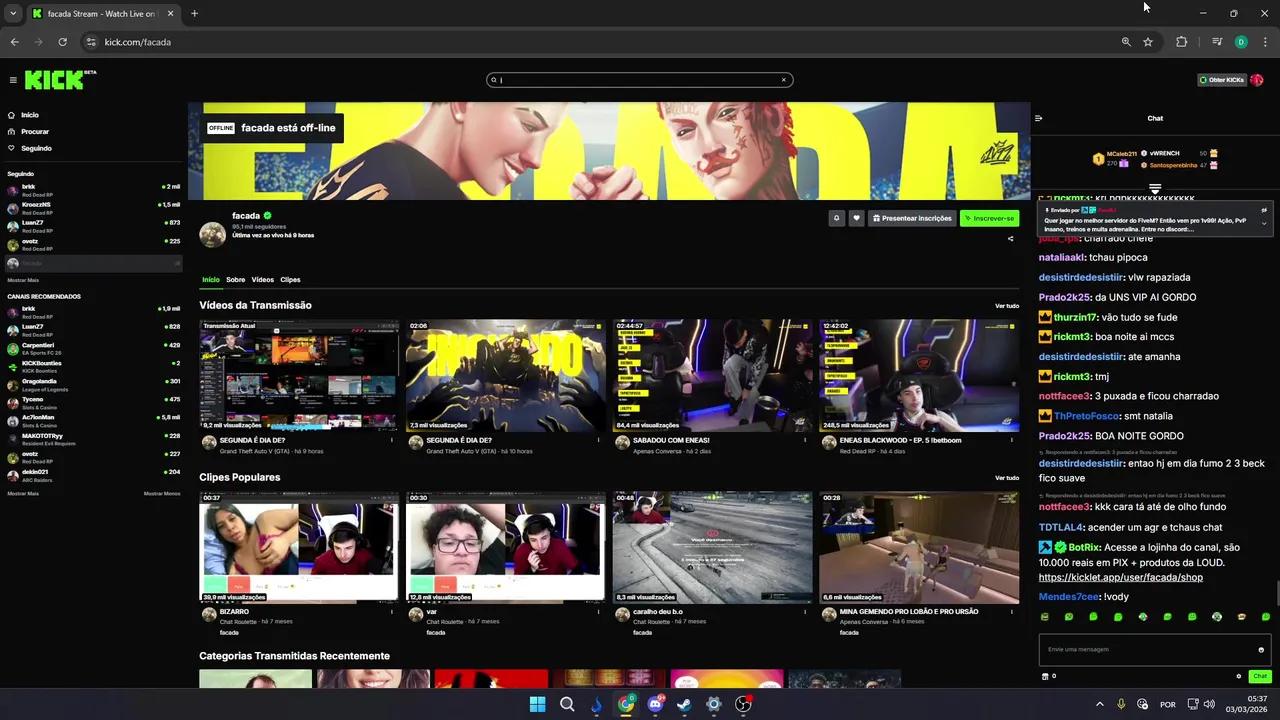Click Mostrar Menos in recommended channels
The height and width of the screenshot is (720, 1280).
pyautogui.click(x=162, y=493)
